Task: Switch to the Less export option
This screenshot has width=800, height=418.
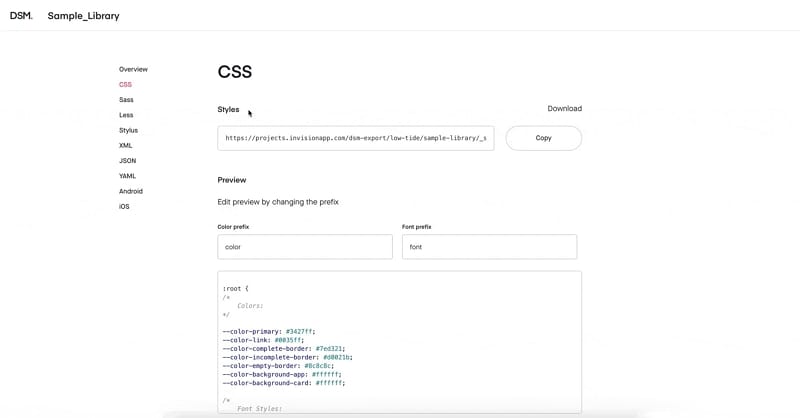Action: (126, 115)
